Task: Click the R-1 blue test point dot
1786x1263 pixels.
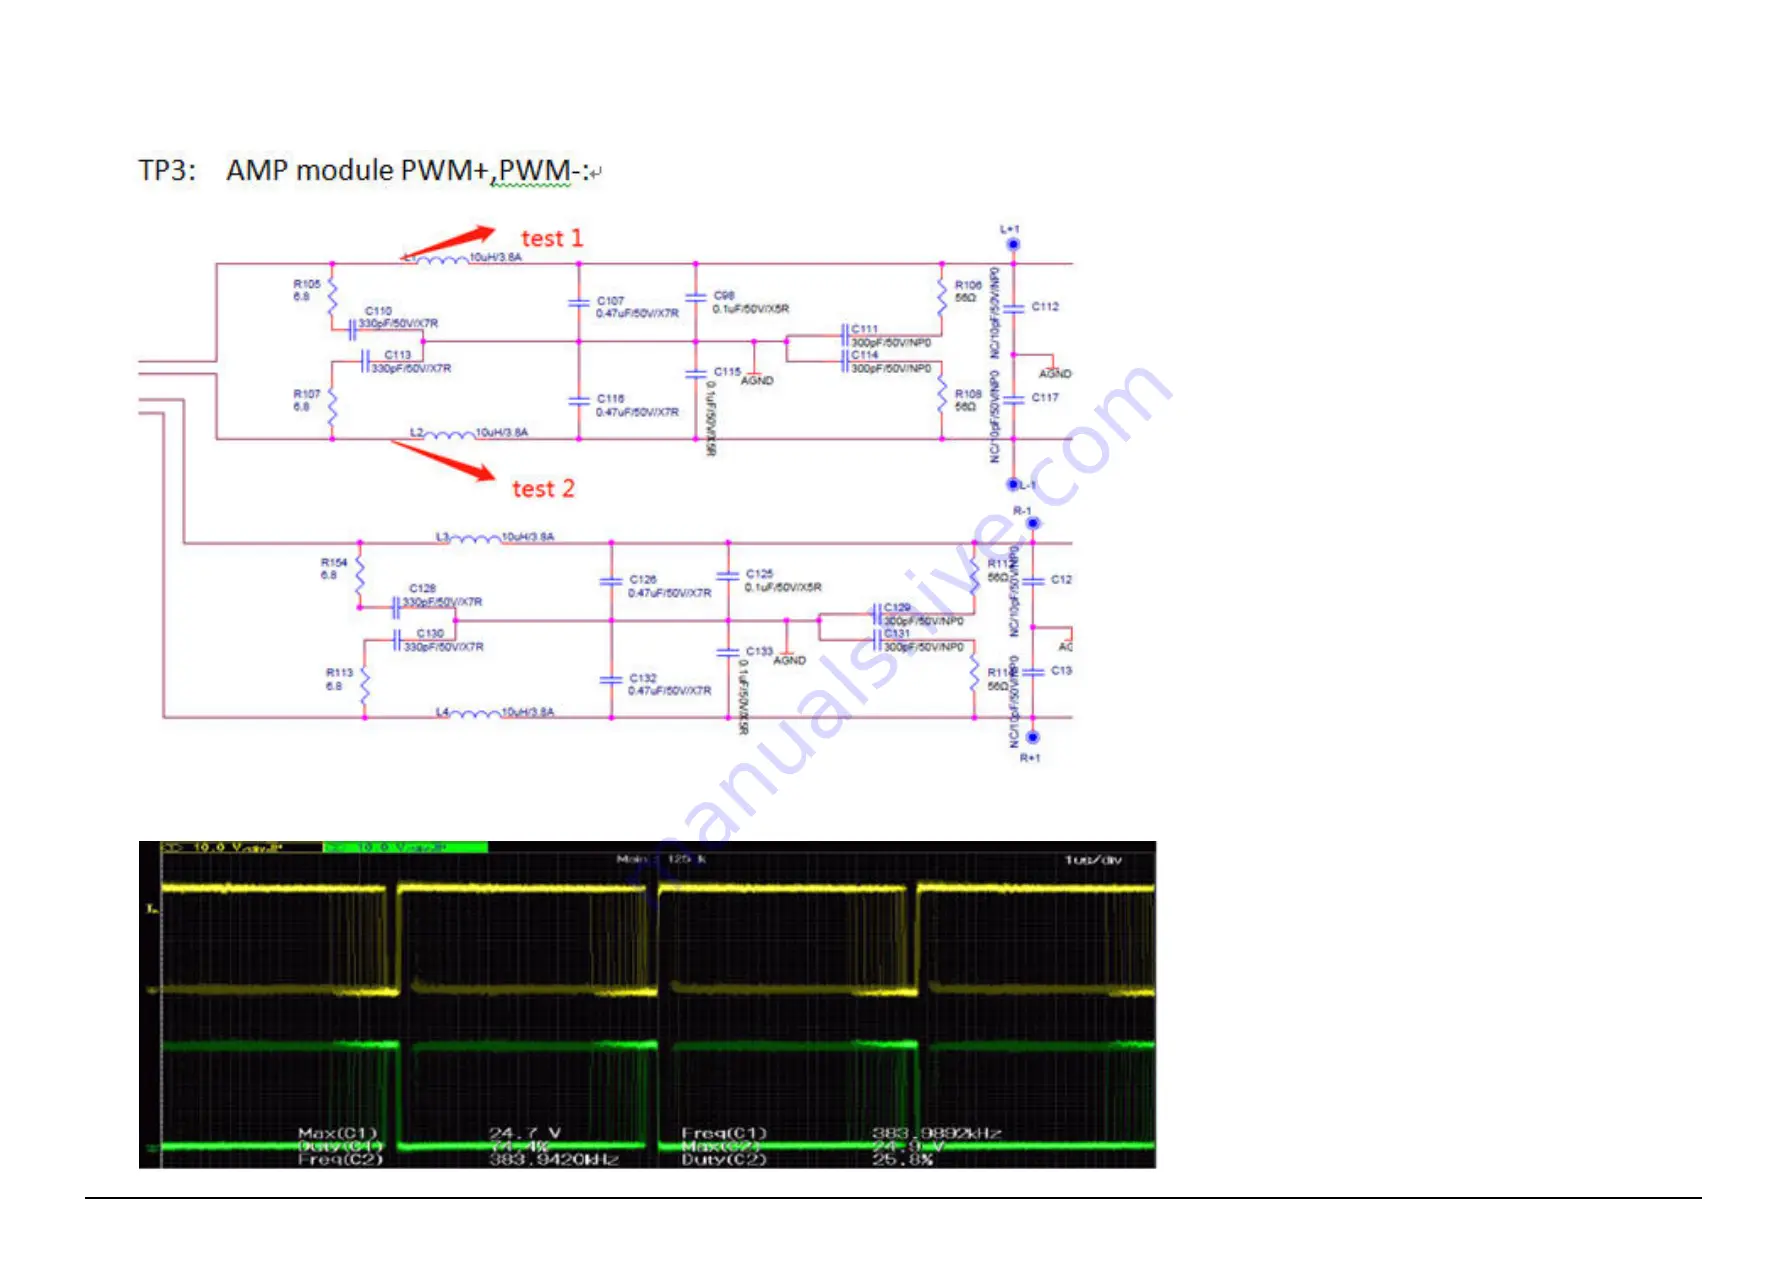Action: click(x=1033, y=523)
